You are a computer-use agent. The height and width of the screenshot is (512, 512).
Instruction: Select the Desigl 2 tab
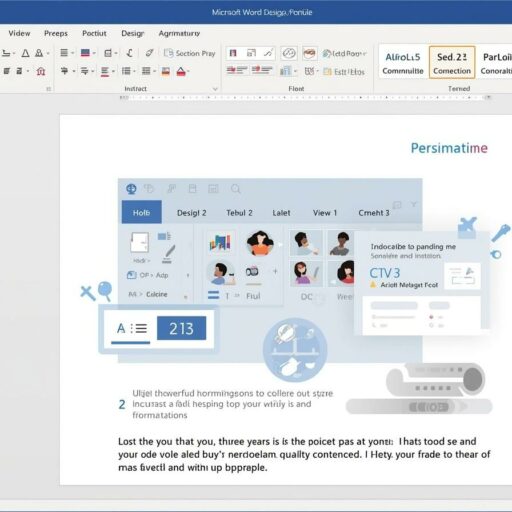pyautogui.click(x=192, y=213)
